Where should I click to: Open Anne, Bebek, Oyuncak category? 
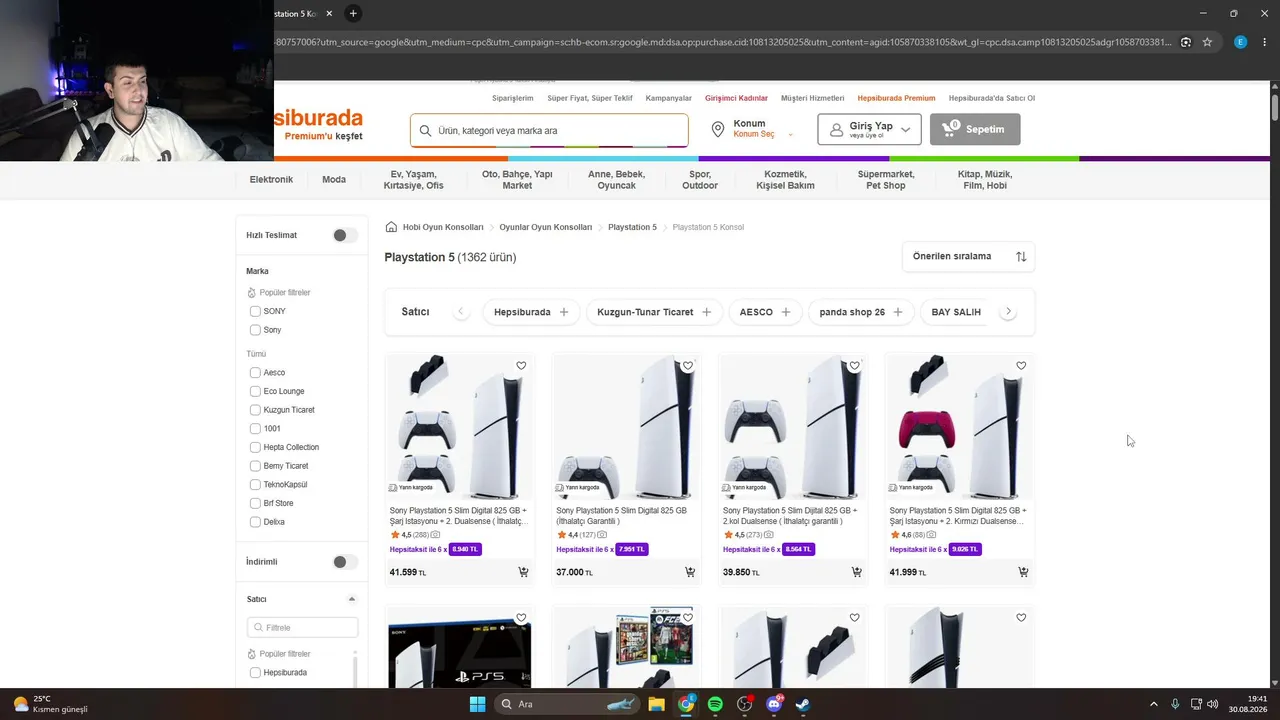click(616, 180)
